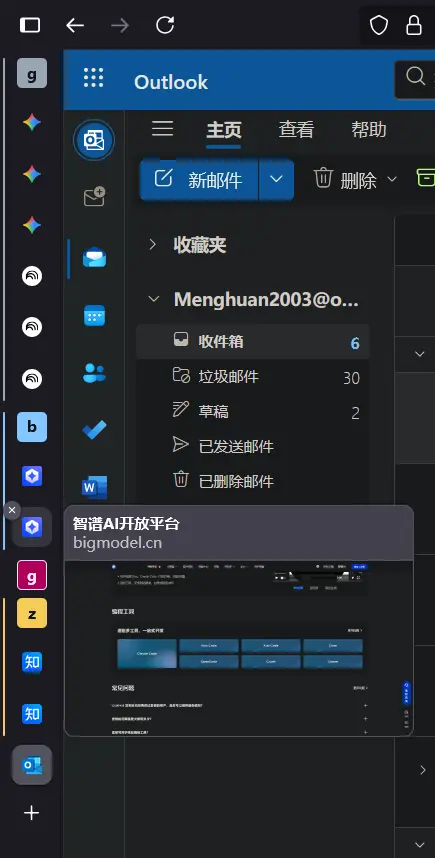The image size is (435, 858).
Task: Switch to the 主页 ribbon tab
Action: pyautogui.click(x=224, y=130)
